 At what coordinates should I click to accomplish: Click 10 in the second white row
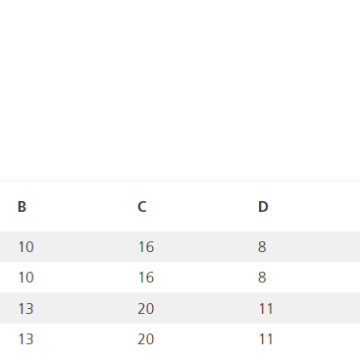tap(26, 277)
